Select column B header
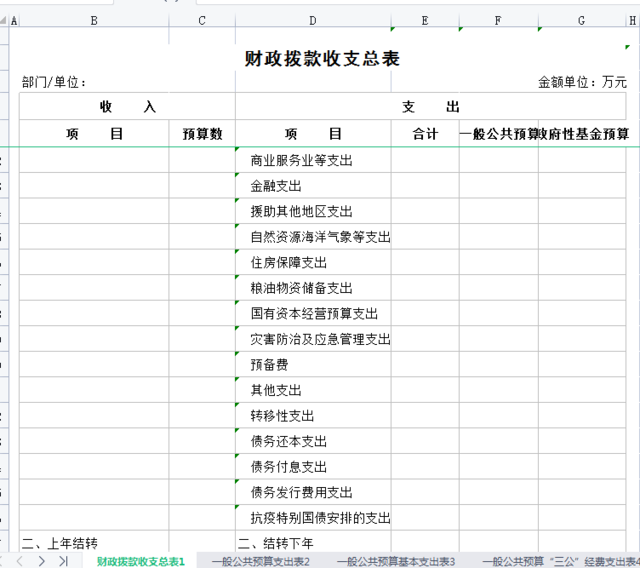This screenshot has height=568, width=640. pos(94,20)
